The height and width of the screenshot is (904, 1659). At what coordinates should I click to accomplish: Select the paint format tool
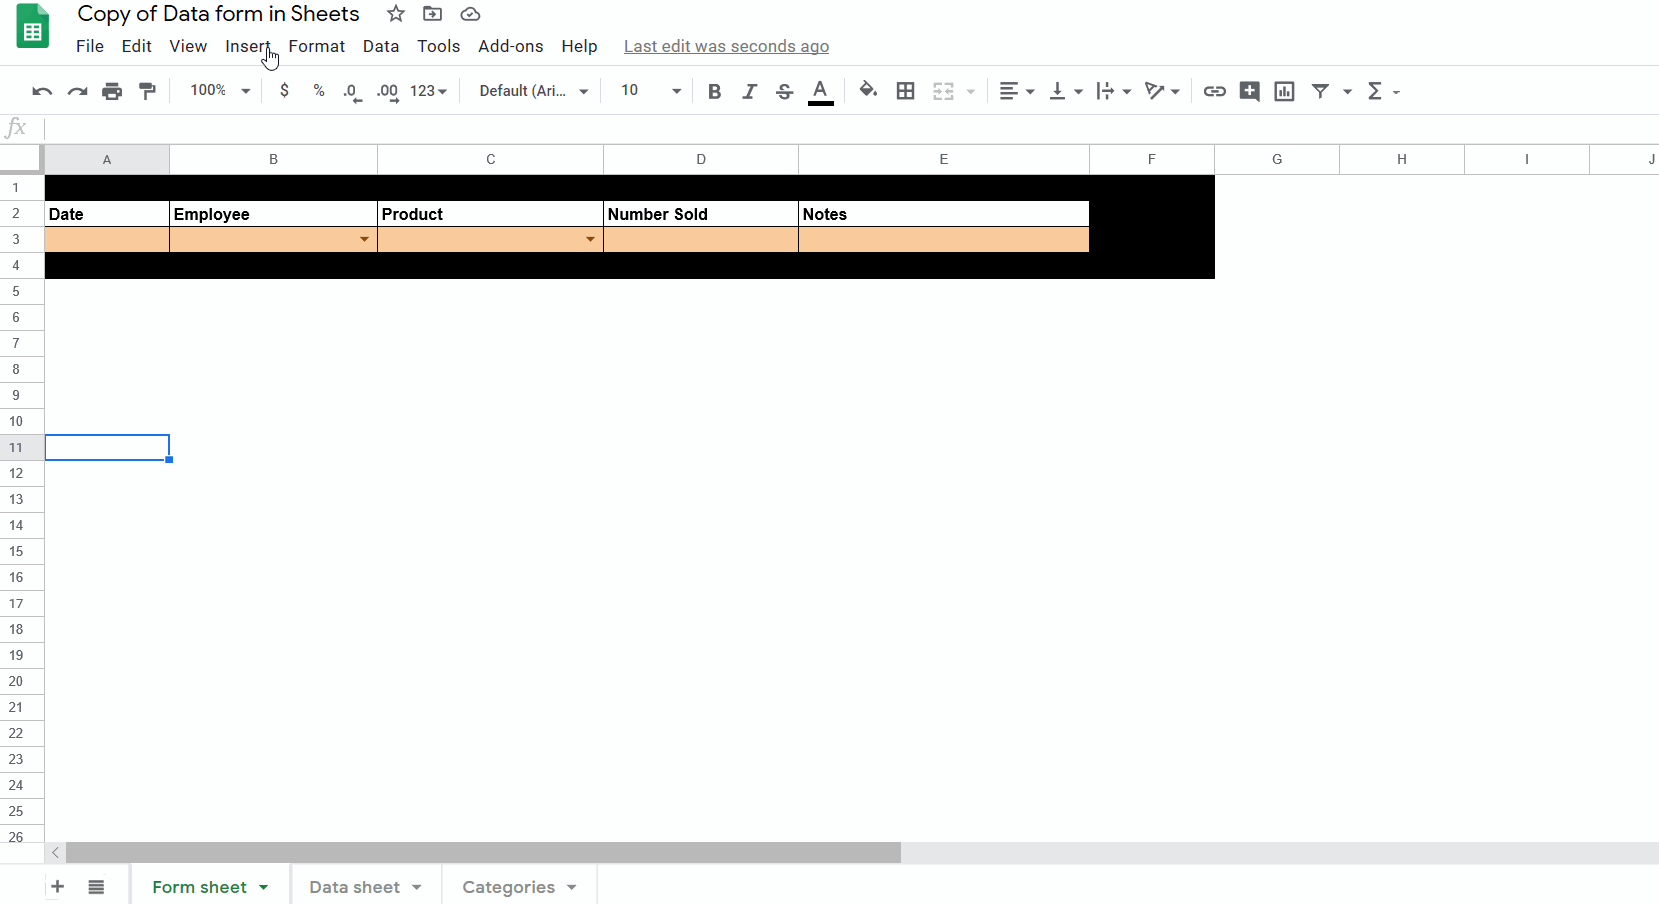click(x=147, y=91)
